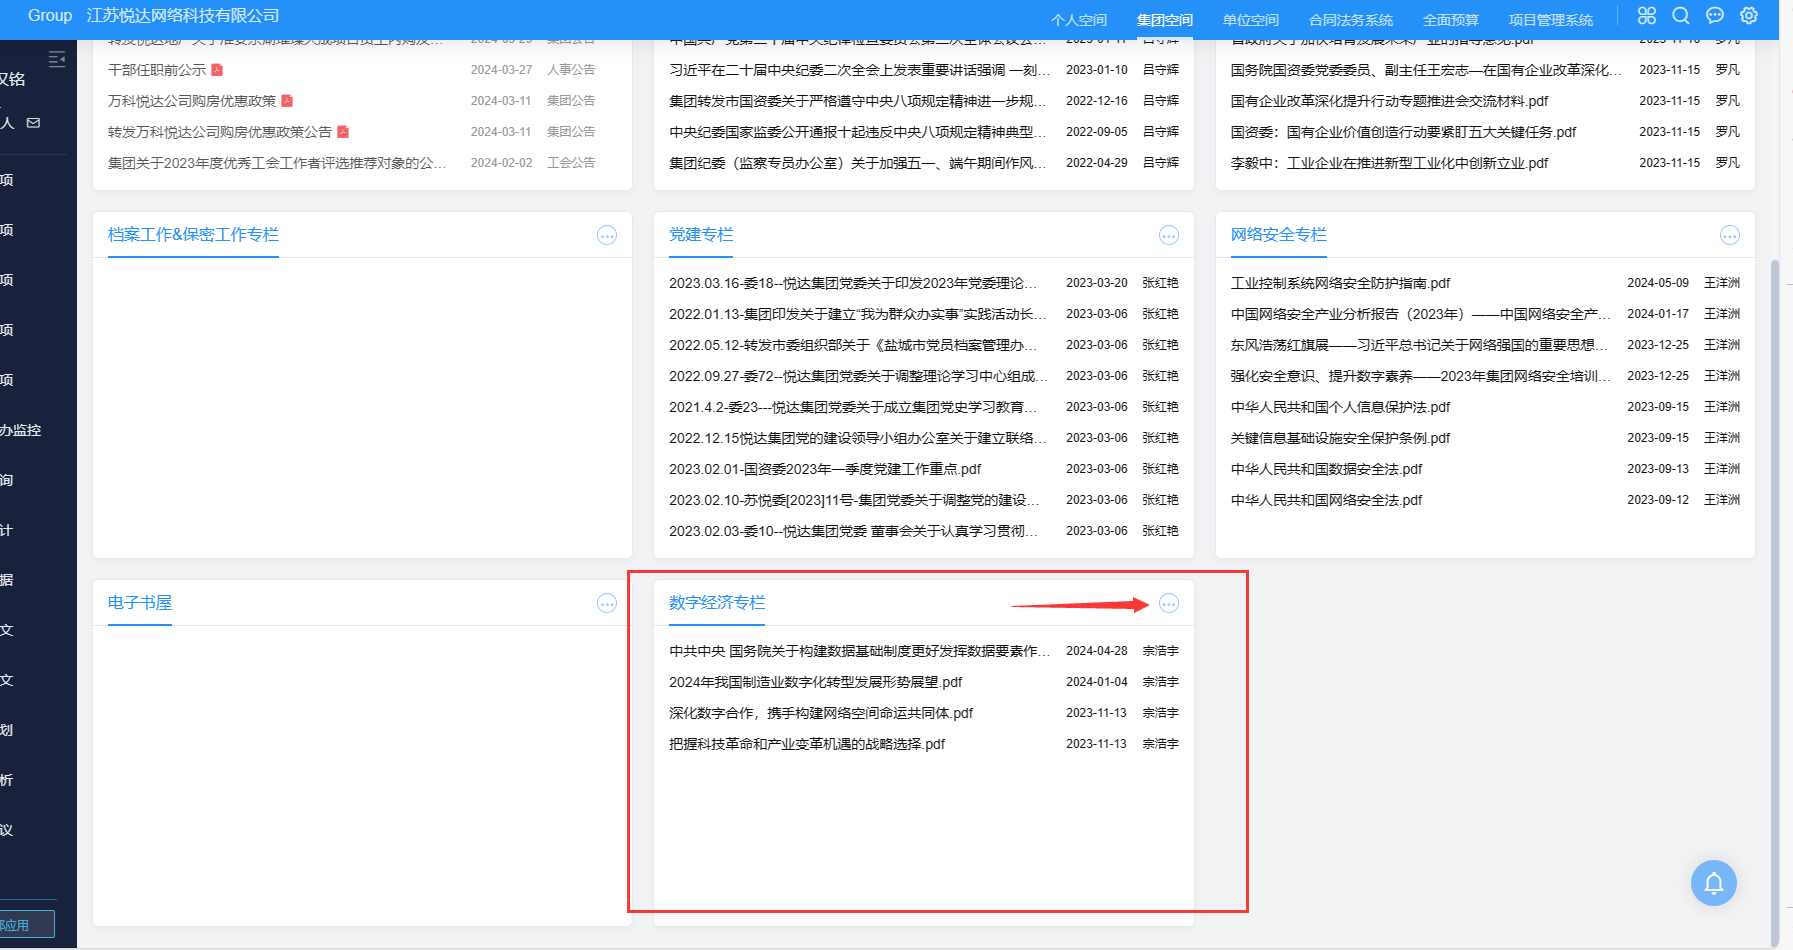
Task: Open 合同法务系统 from top navigation
Action: [1350, 20]
